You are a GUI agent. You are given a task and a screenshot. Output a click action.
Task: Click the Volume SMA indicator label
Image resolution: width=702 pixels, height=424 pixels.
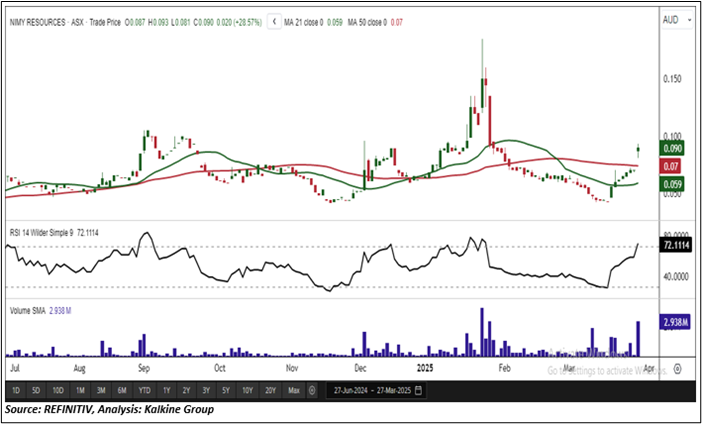(28, 311)
